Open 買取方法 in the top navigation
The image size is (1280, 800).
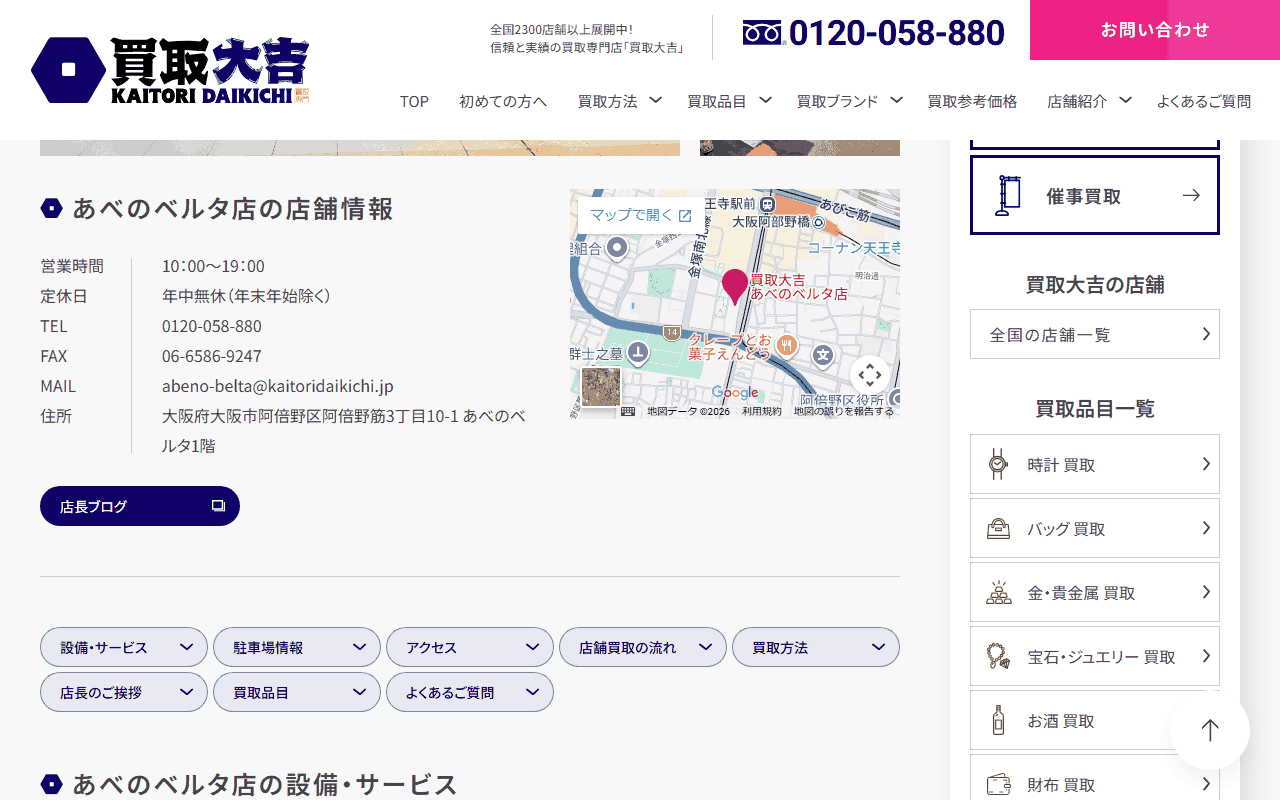click(x=619, y=101)
